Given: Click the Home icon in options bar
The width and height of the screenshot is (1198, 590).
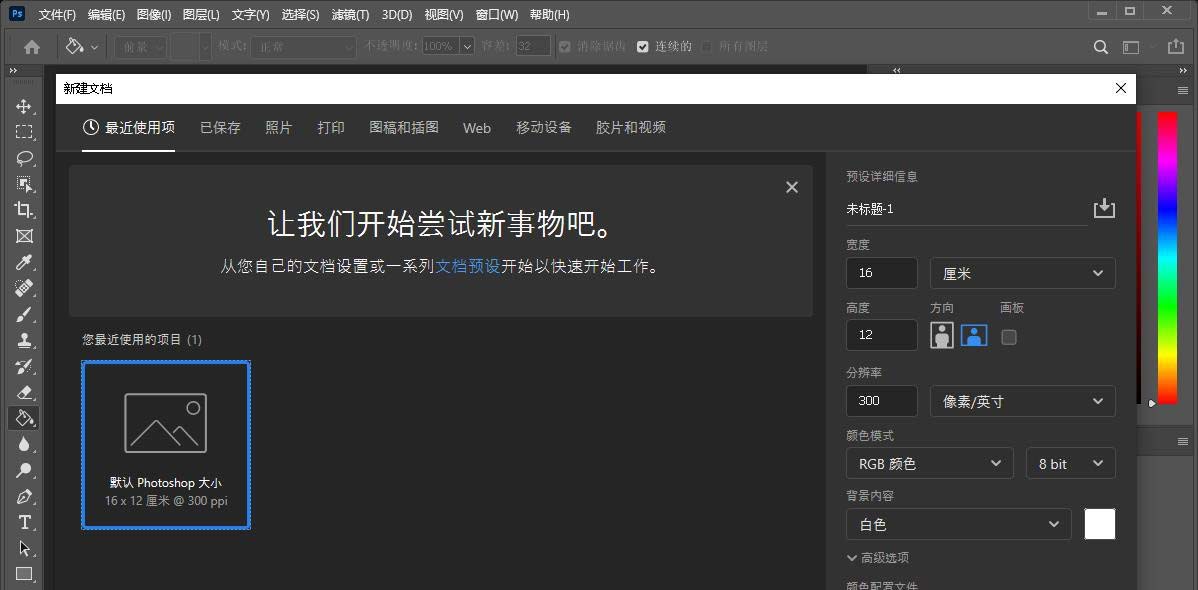Looking at the screenshot, I should pos(32,47).
